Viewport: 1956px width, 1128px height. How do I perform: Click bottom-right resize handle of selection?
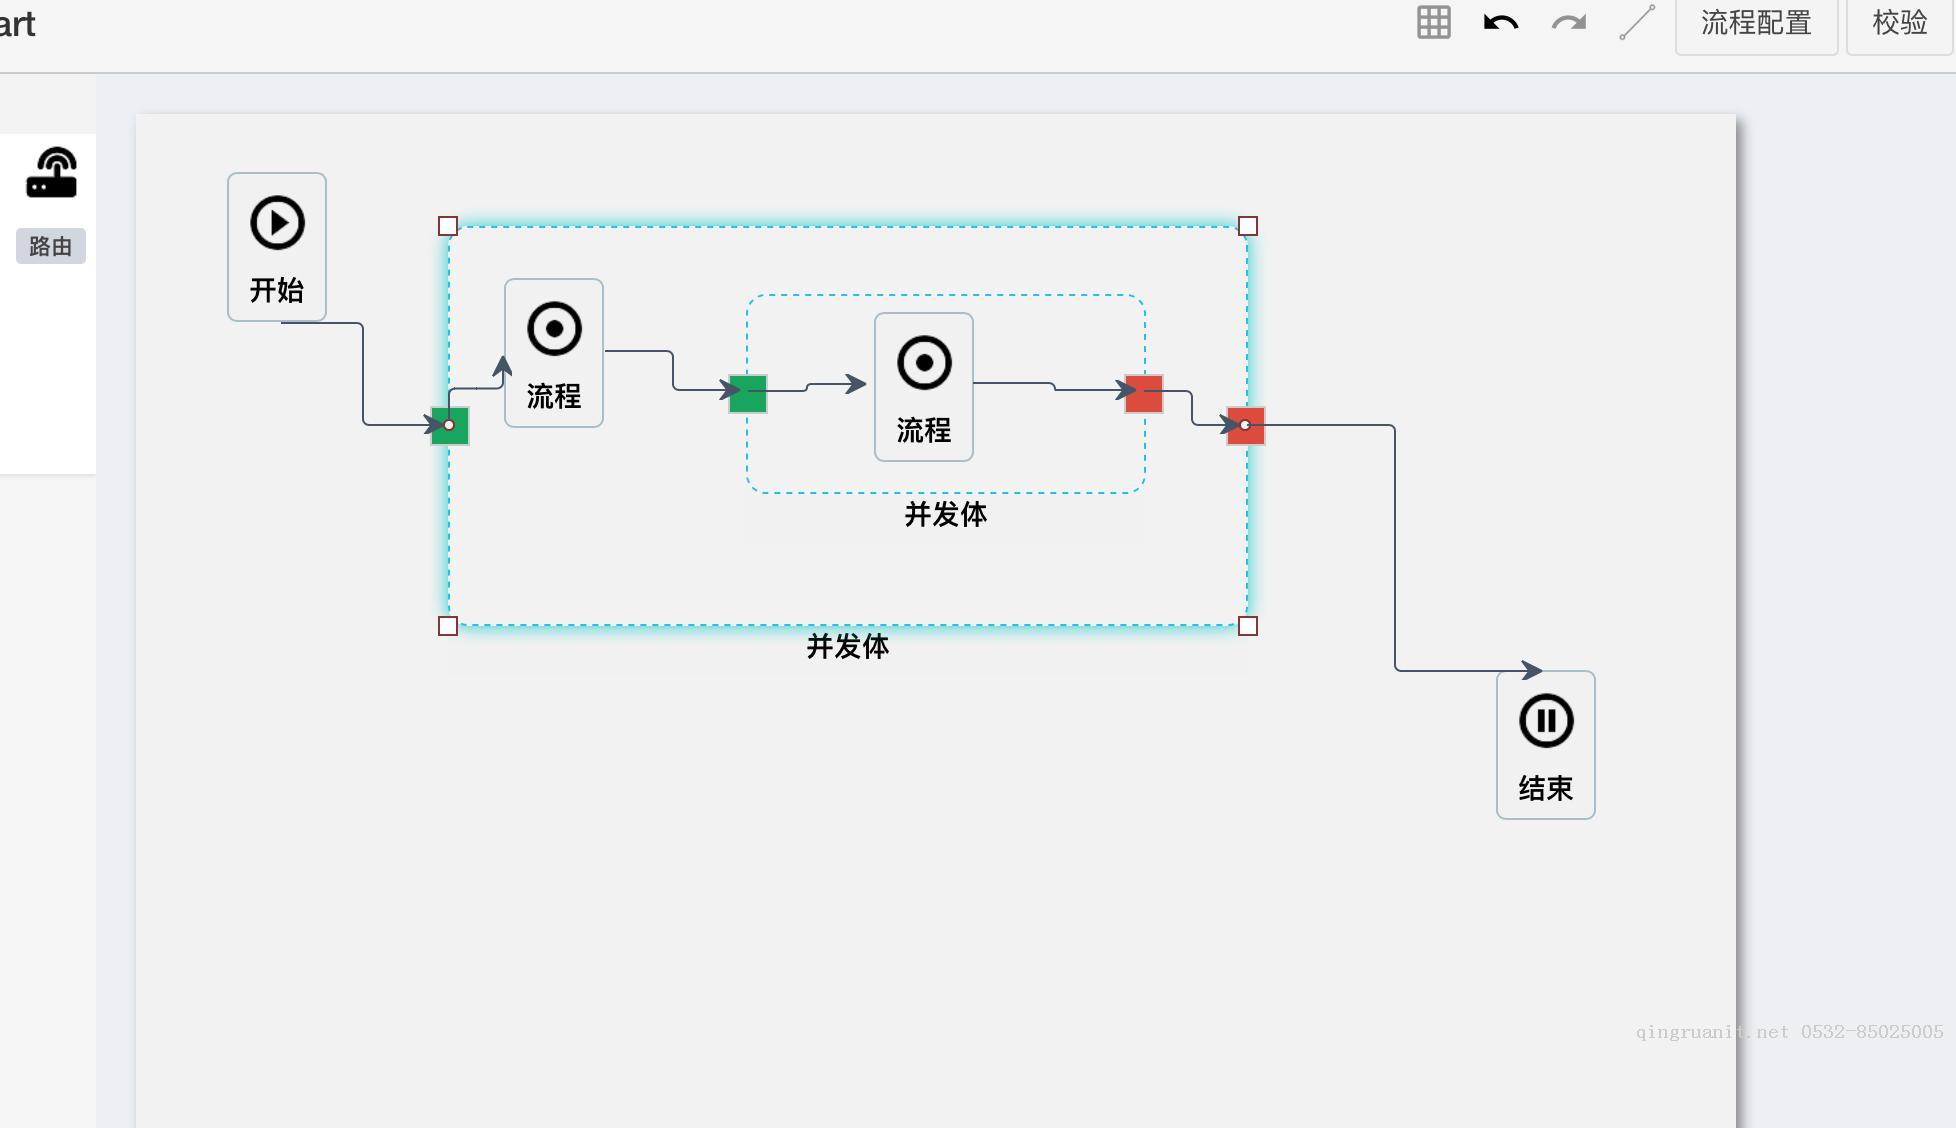[x=1248, y=626]
